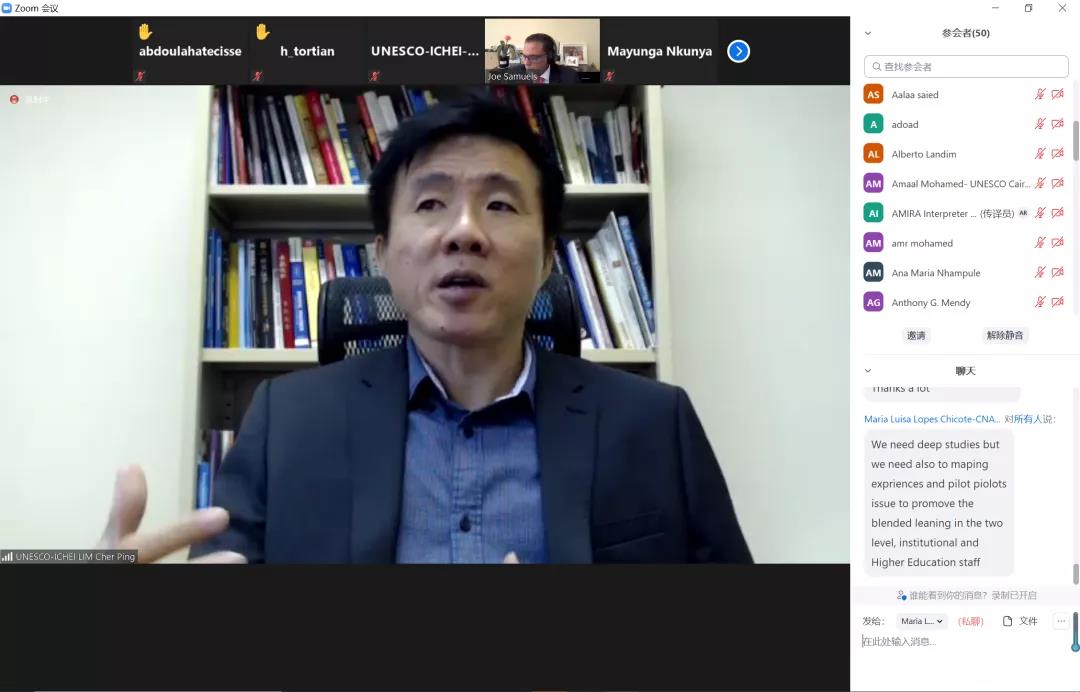Click the signal strength icon on the speaker label
The width and height of the screenshot is (1080, 692).
click(7, 557)
